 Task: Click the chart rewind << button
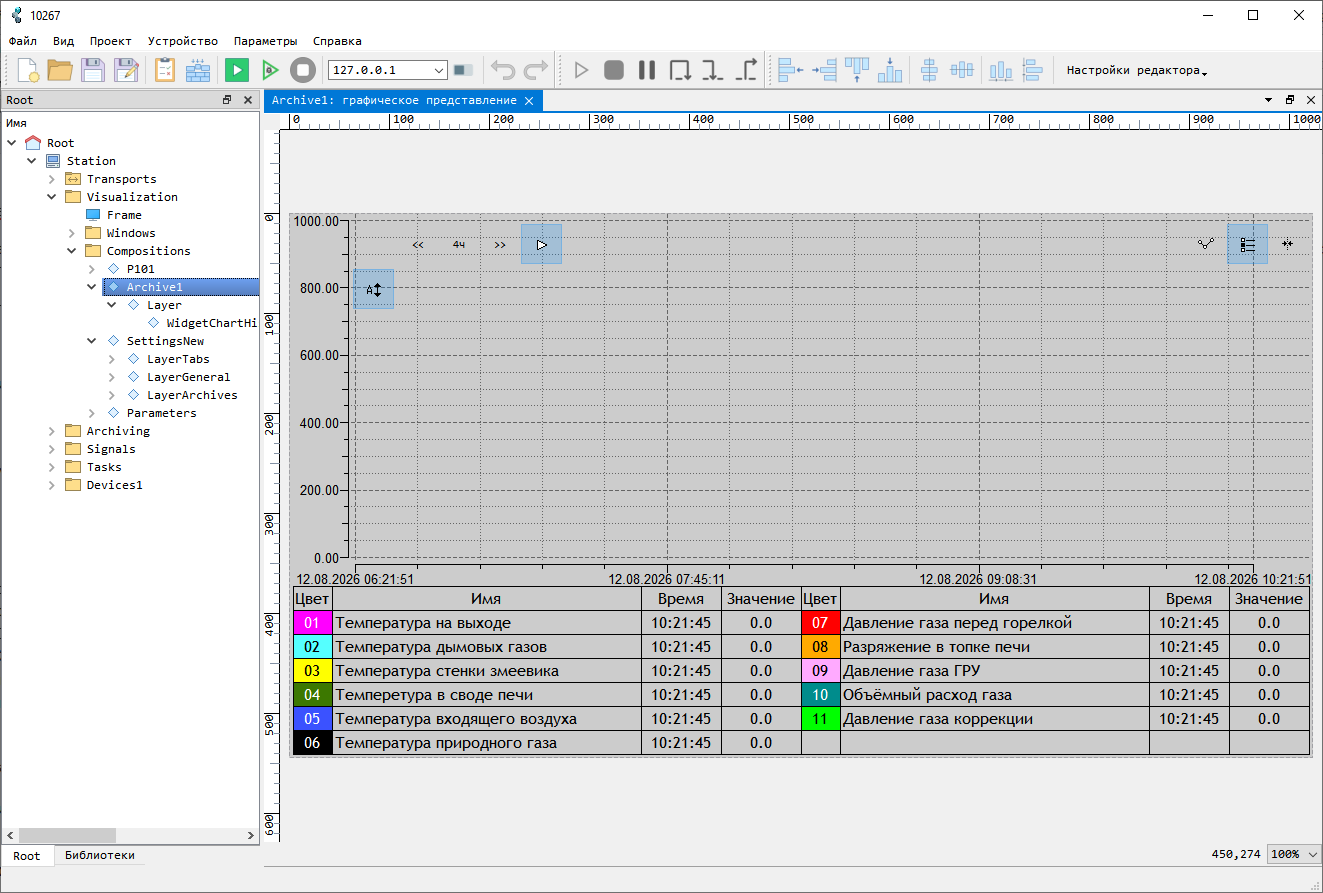click(418, 244)
